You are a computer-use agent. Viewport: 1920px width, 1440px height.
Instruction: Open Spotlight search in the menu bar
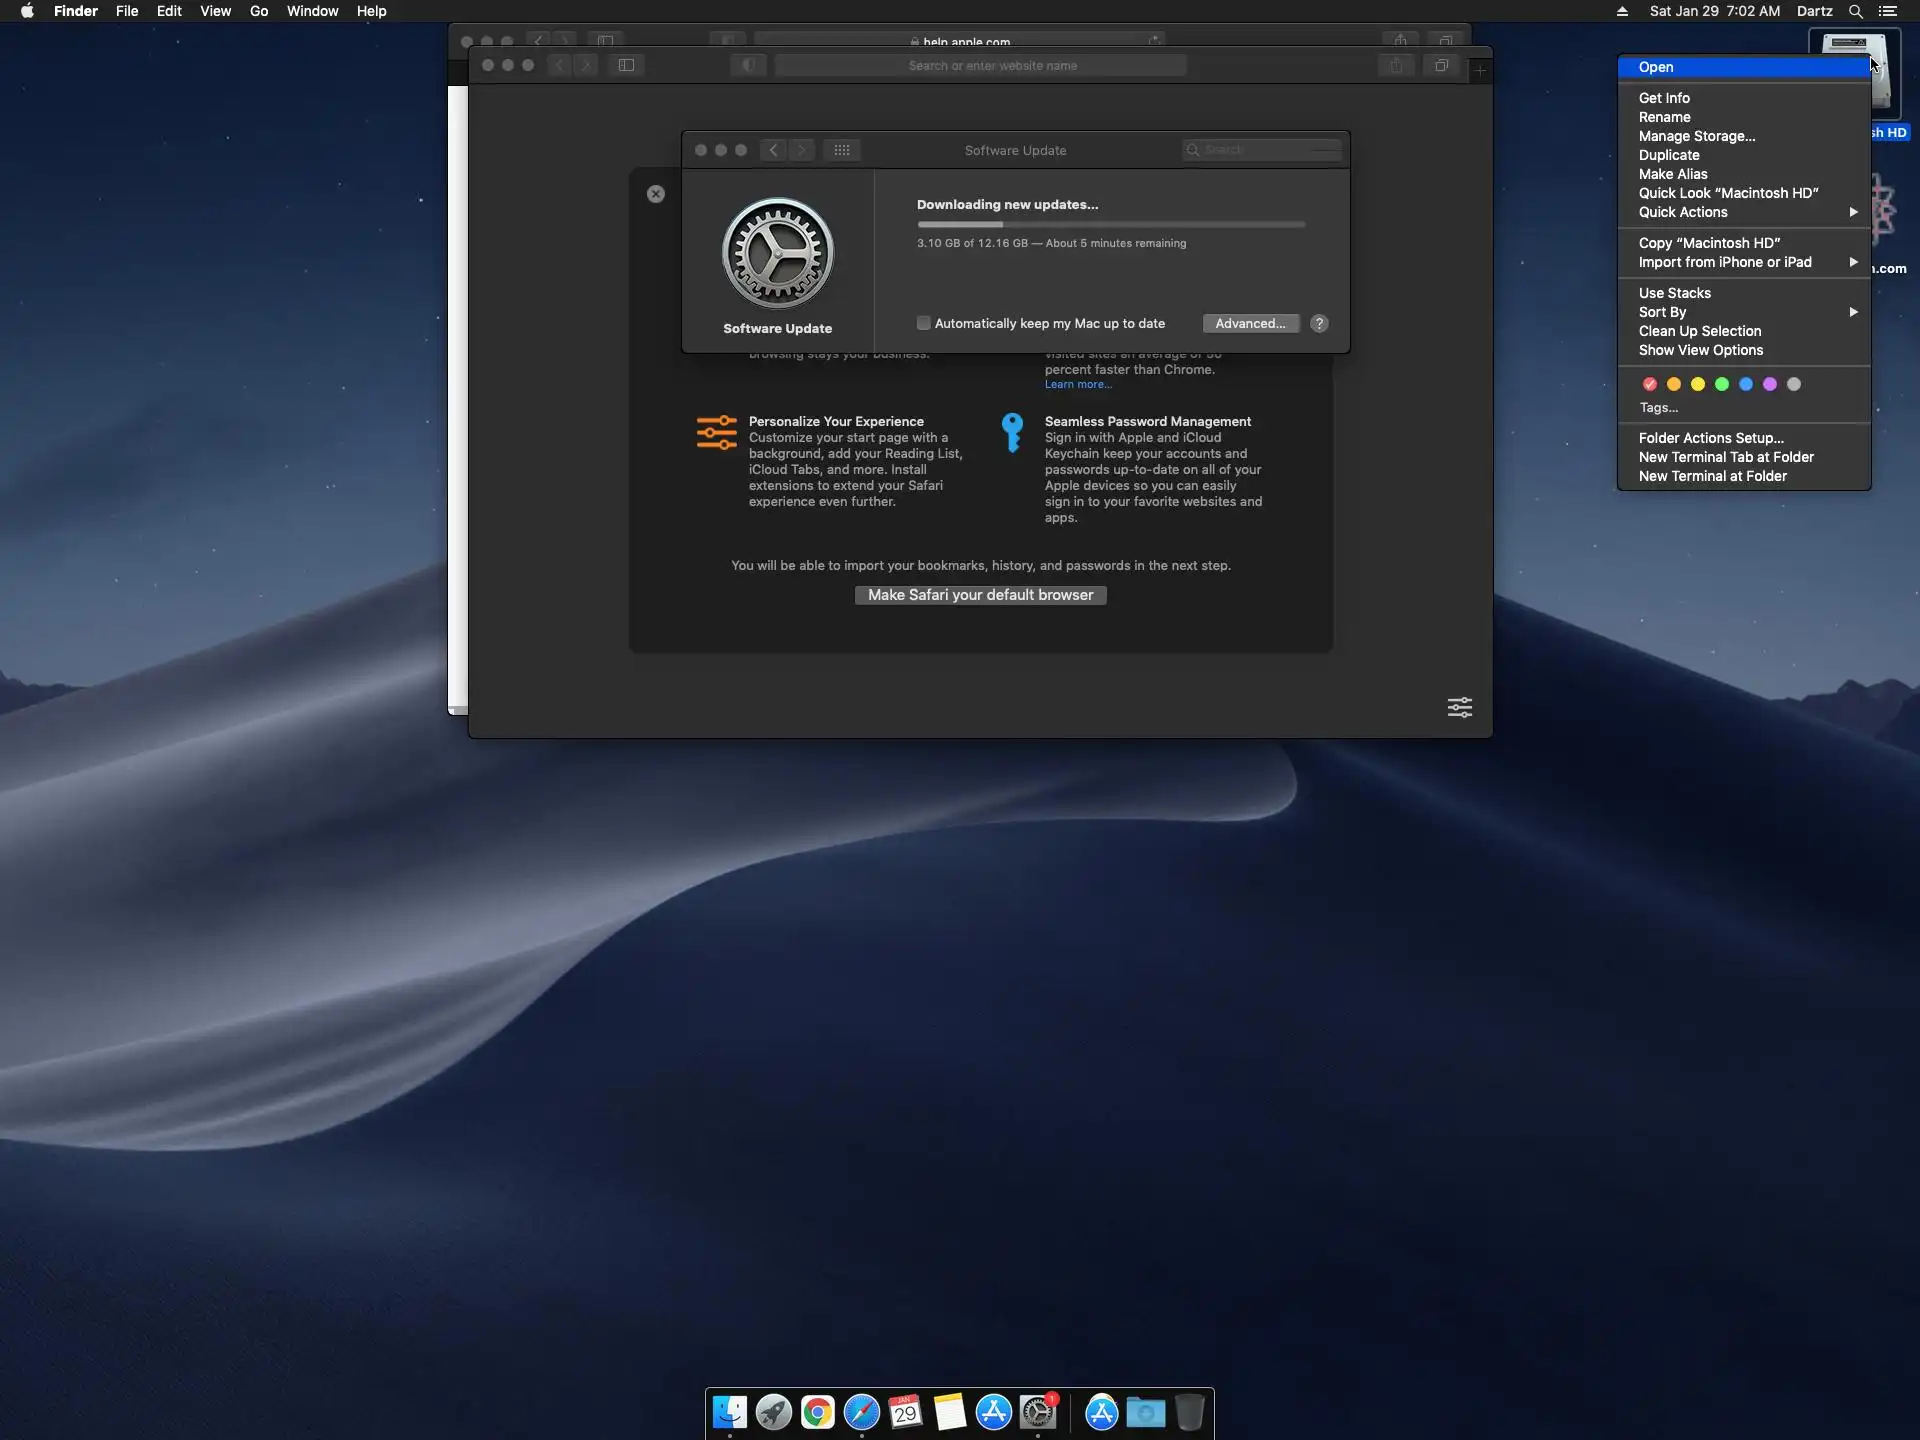(1855, 11)
